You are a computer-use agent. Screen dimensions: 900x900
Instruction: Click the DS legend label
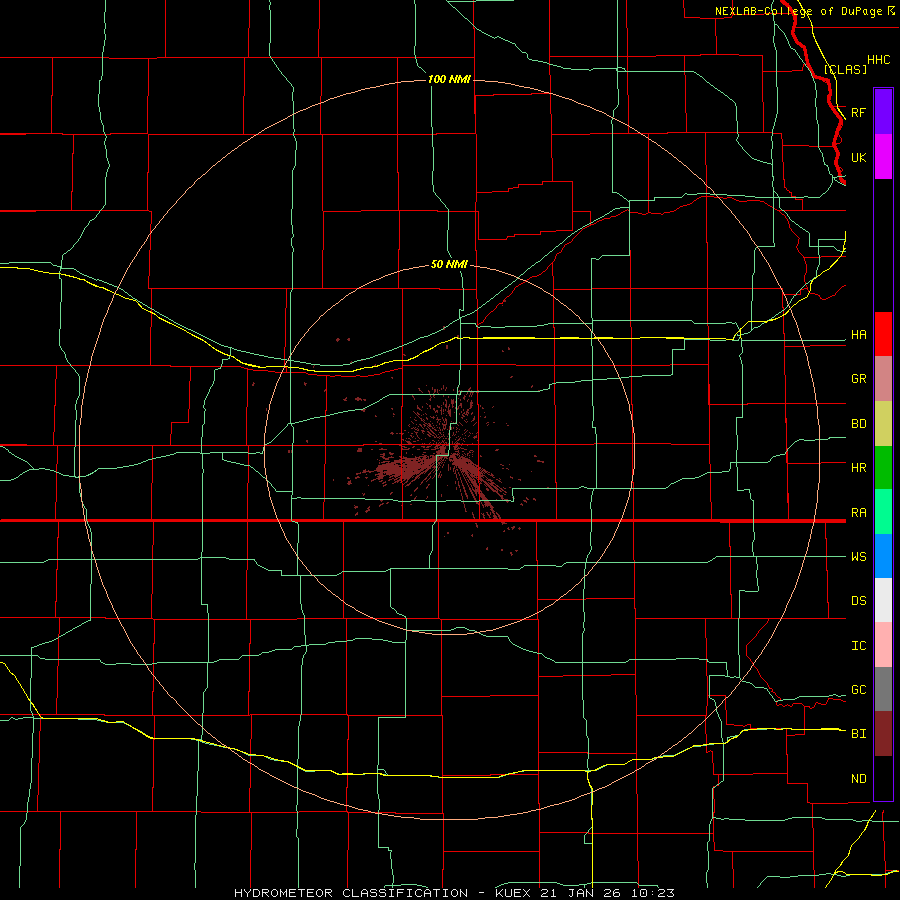coord(858,601)
